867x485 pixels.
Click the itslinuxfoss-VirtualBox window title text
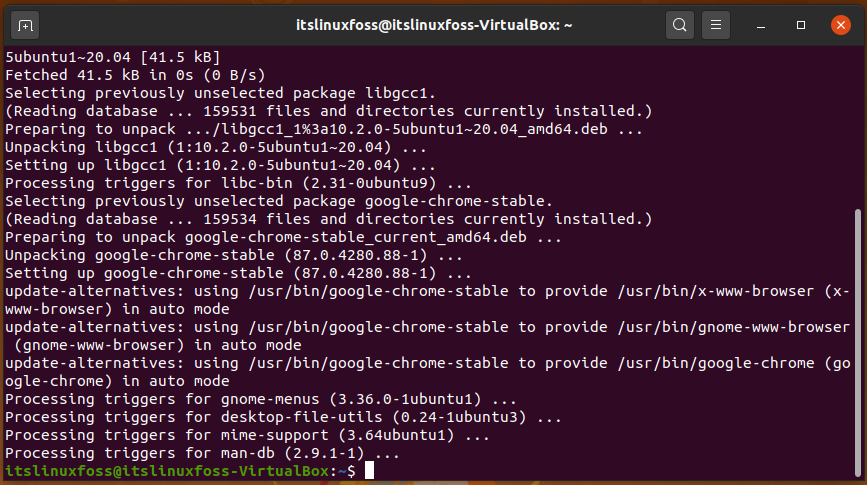click(434, 25)
